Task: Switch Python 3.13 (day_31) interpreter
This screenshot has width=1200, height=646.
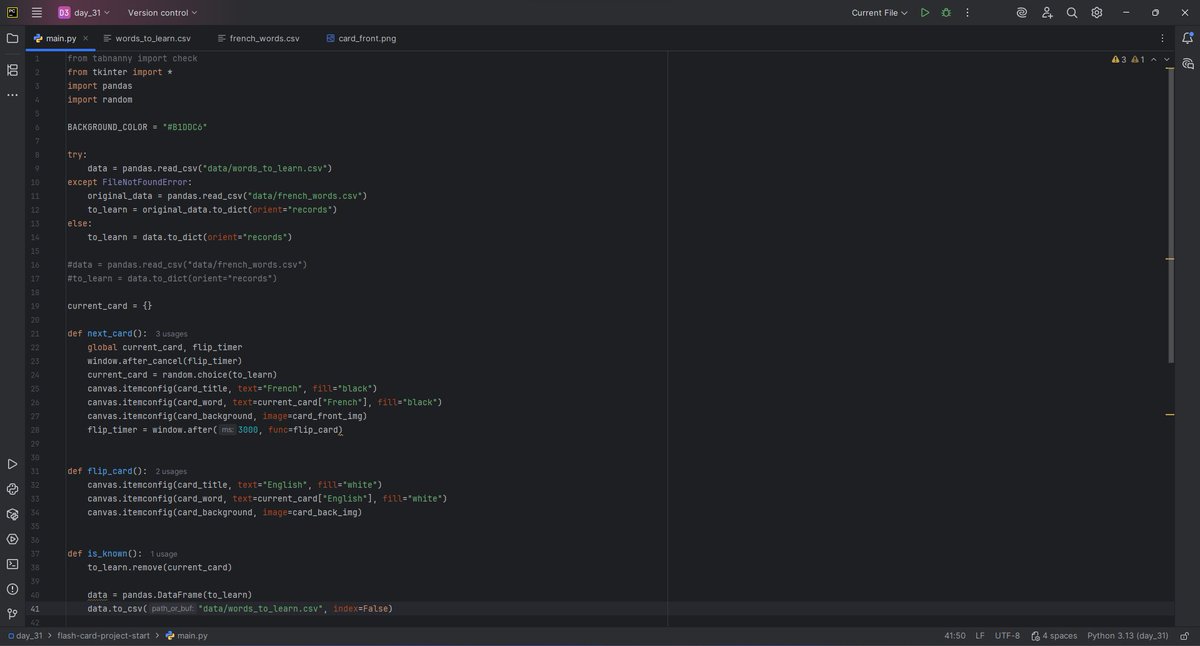Action: coord(1130,635)
